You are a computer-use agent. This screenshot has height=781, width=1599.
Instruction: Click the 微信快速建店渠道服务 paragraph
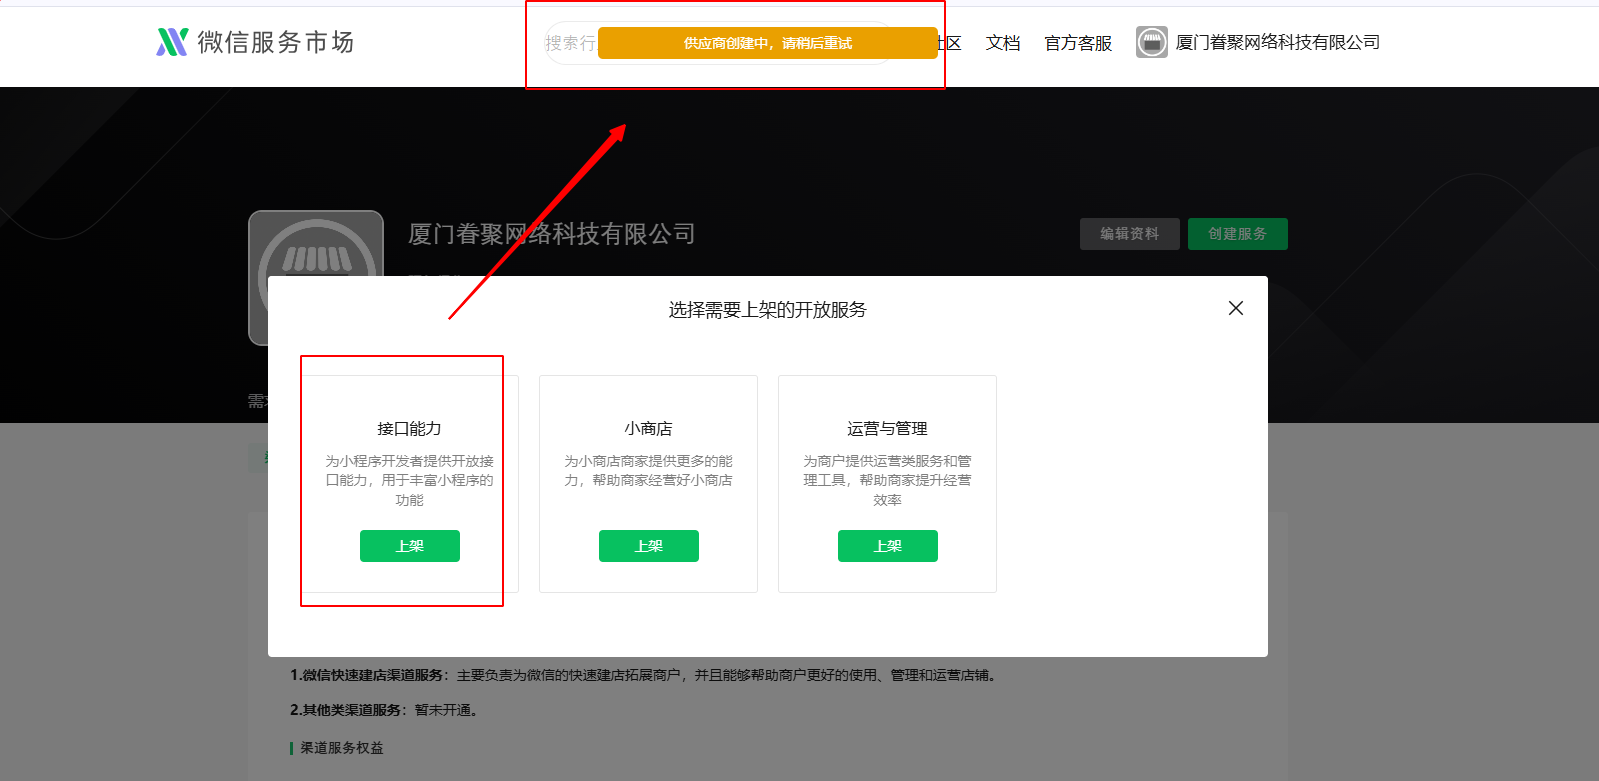pyautogui.click(x=643, y=675)
